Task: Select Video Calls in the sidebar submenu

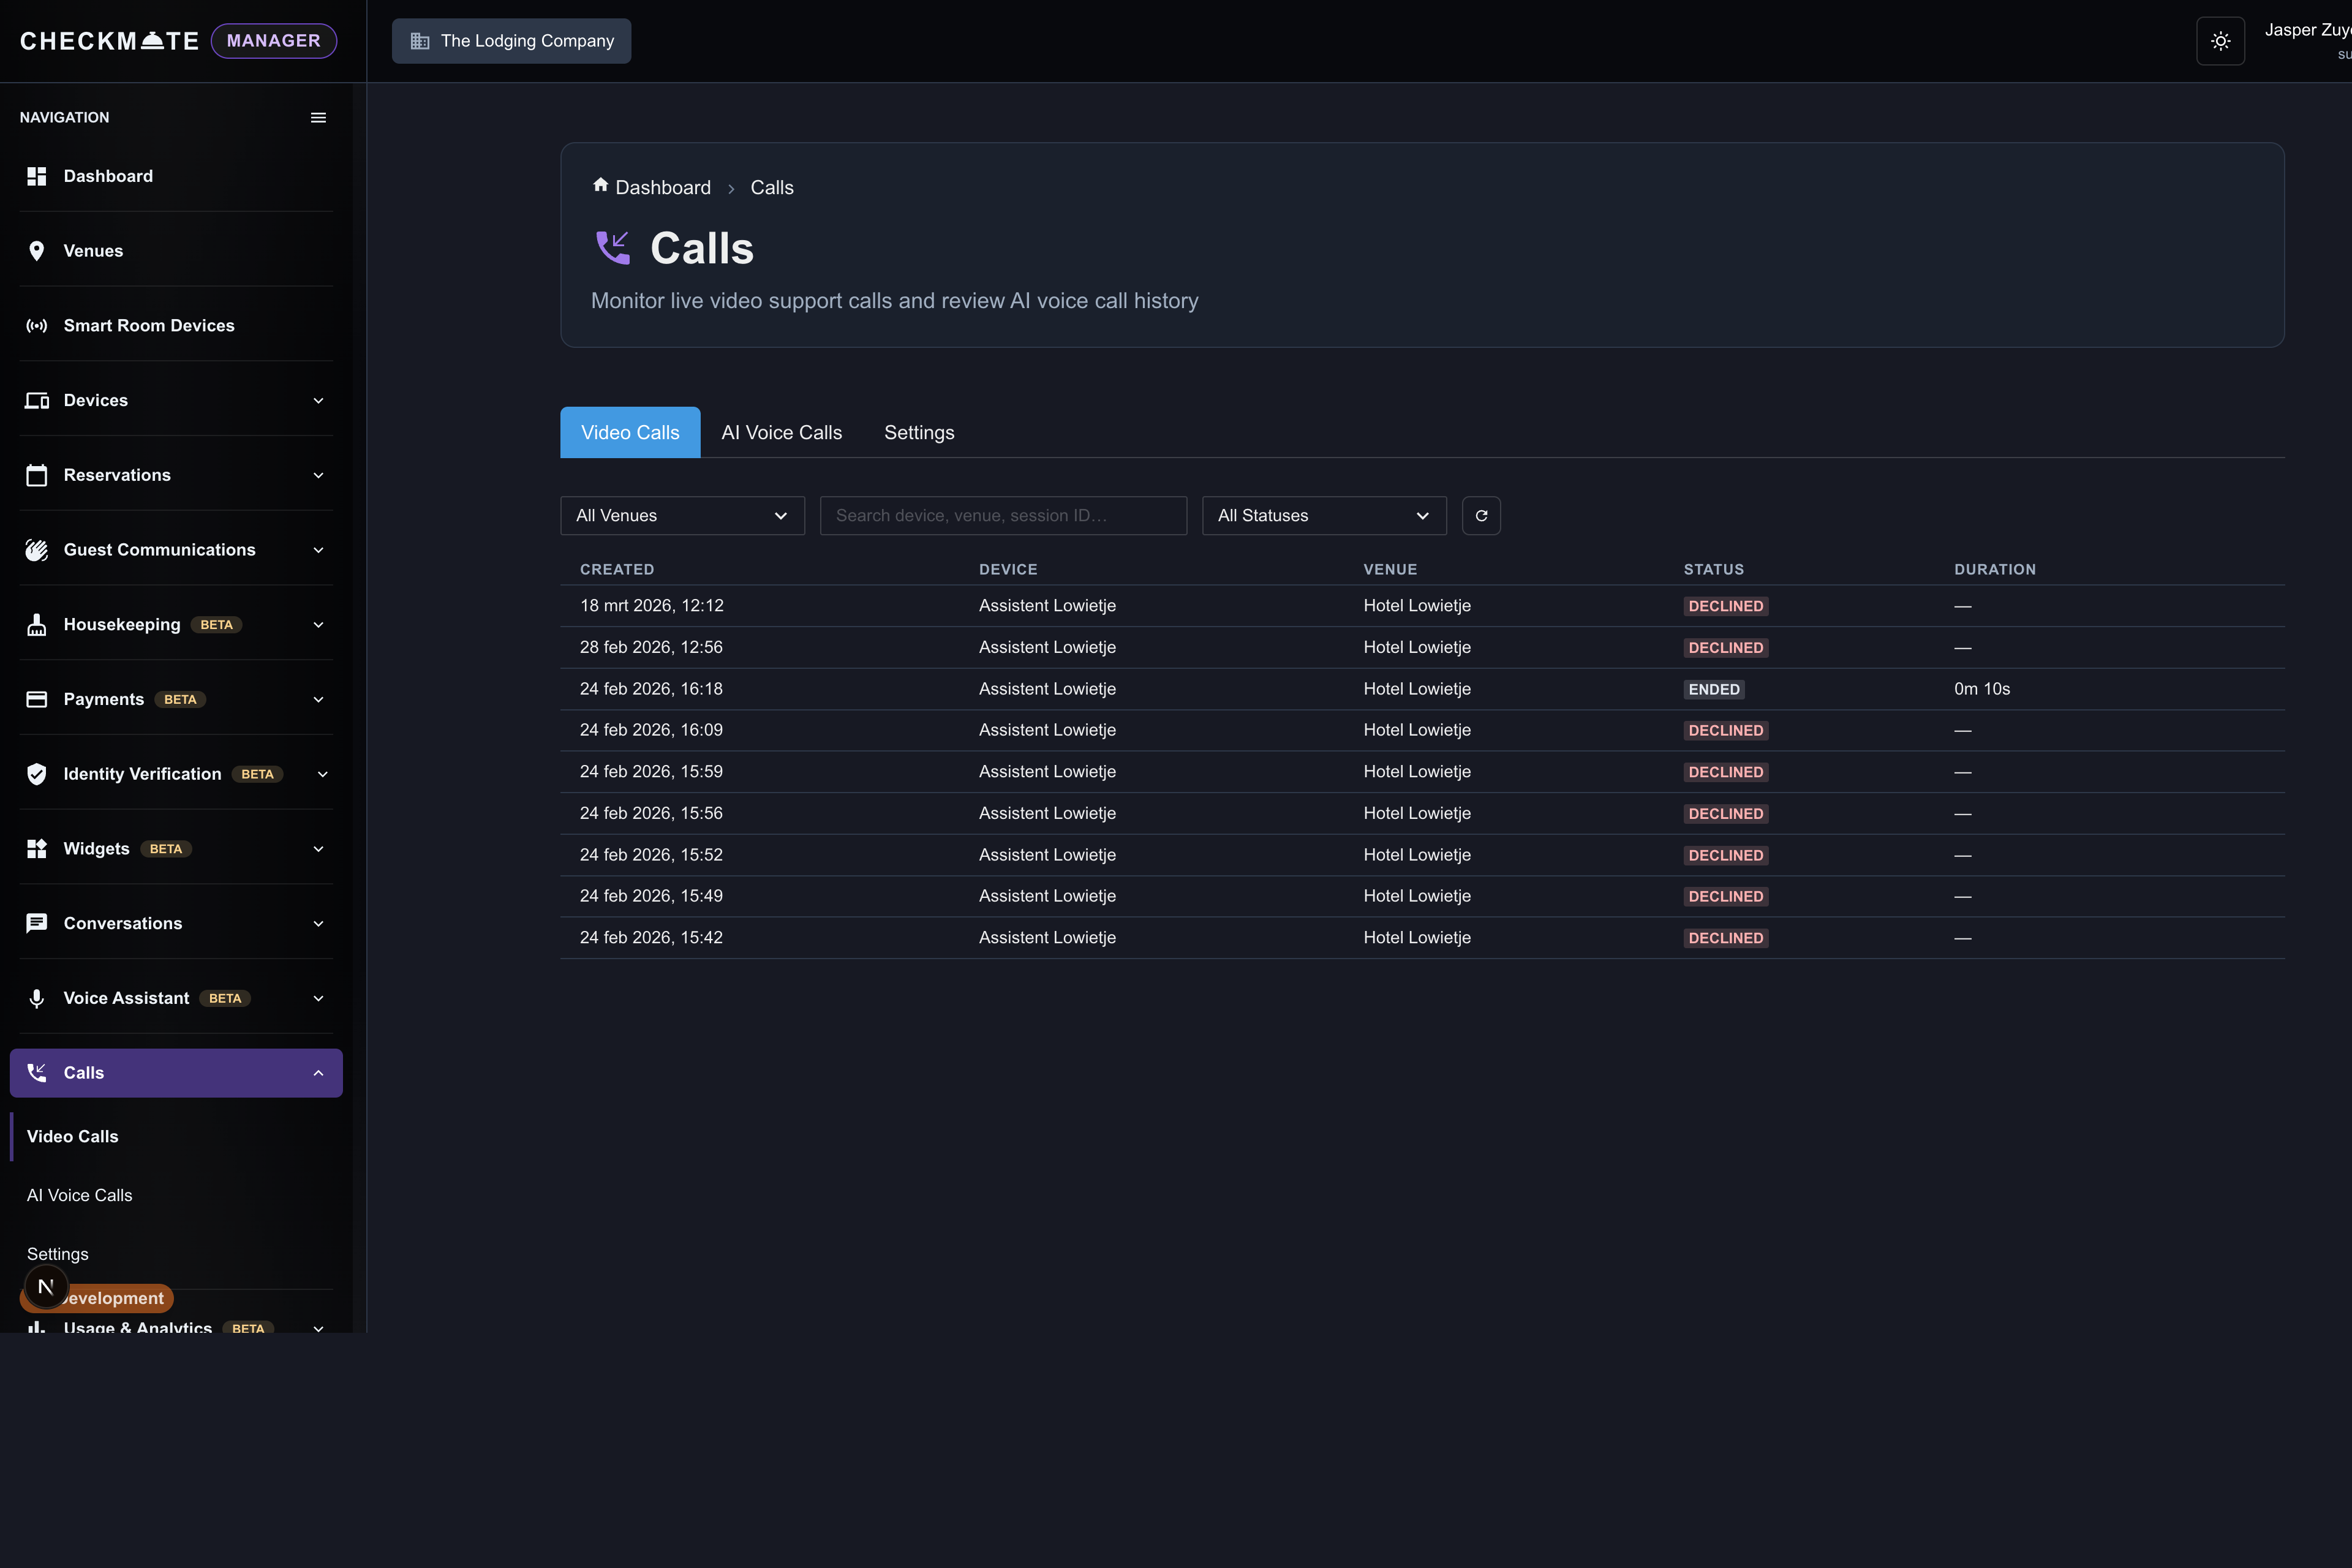Action: (x=73, y=1137)
